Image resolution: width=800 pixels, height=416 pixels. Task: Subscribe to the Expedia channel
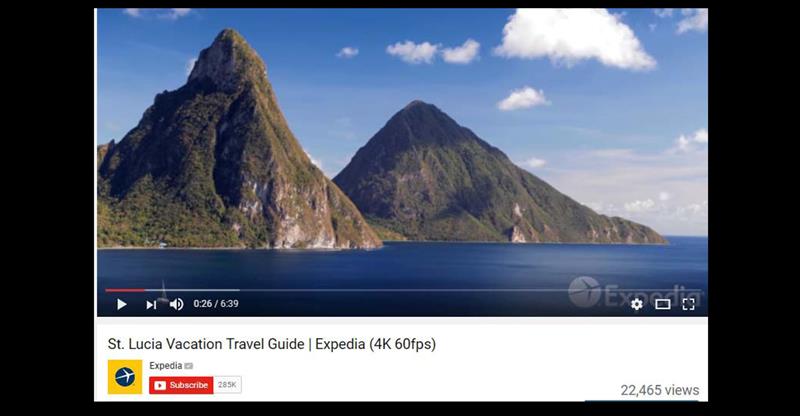(x=181, y=385)
